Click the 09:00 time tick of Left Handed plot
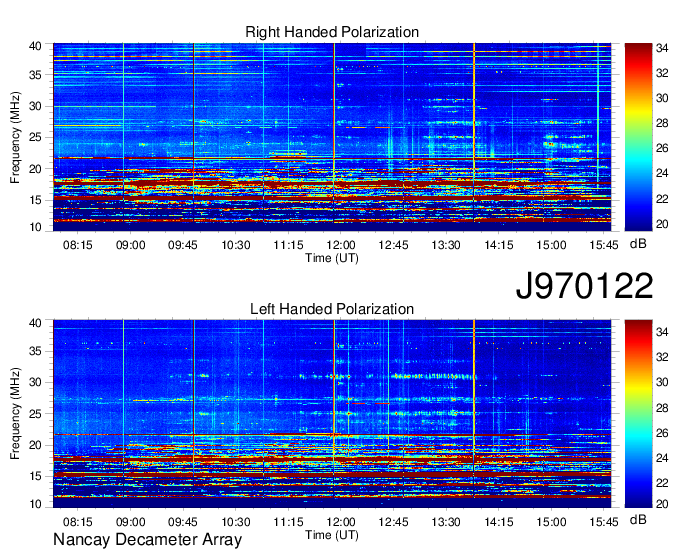The width and height of the screenshot is (680, 552). pos(130,522)
